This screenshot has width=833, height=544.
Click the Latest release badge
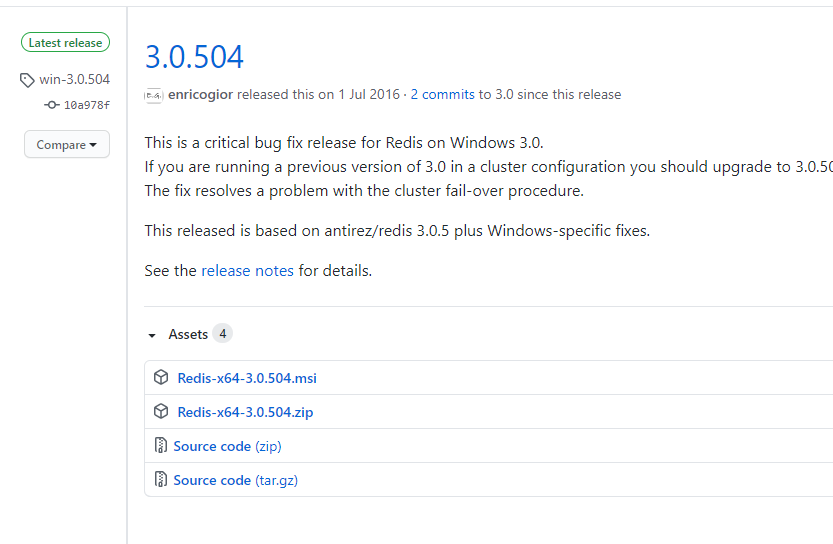pos(65,42)
